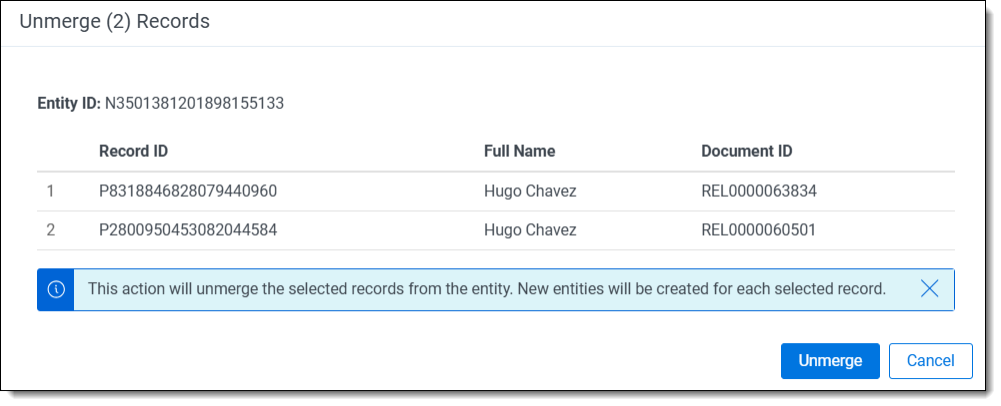Dismiss the info banner with the X
The width and height of the screenshot is (1001, 406).
pos(929,289)
